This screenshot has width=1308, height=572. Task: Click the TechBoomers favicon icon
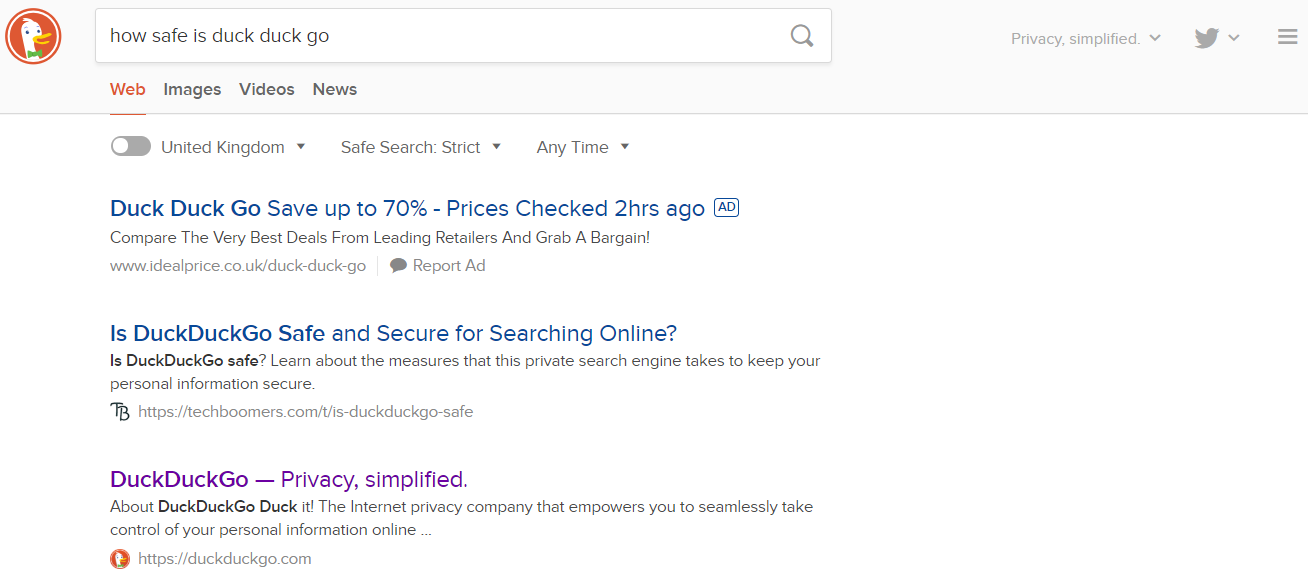(120, 412)
